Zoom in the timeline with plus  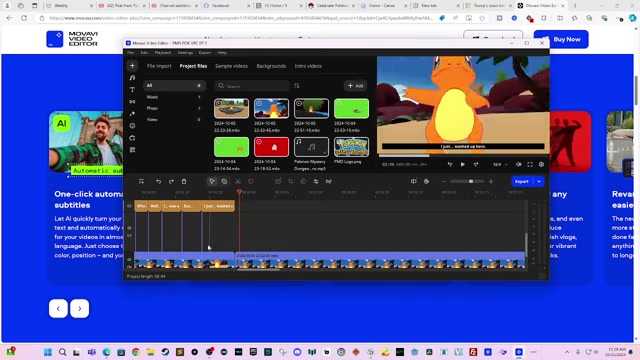pyautogui.click(x=491, y=182)
